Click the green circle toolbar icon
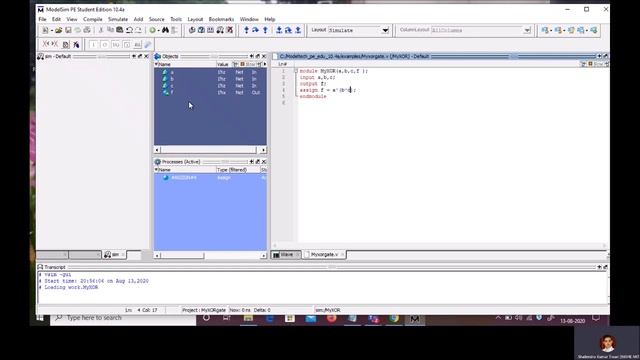 pos(152,30)
